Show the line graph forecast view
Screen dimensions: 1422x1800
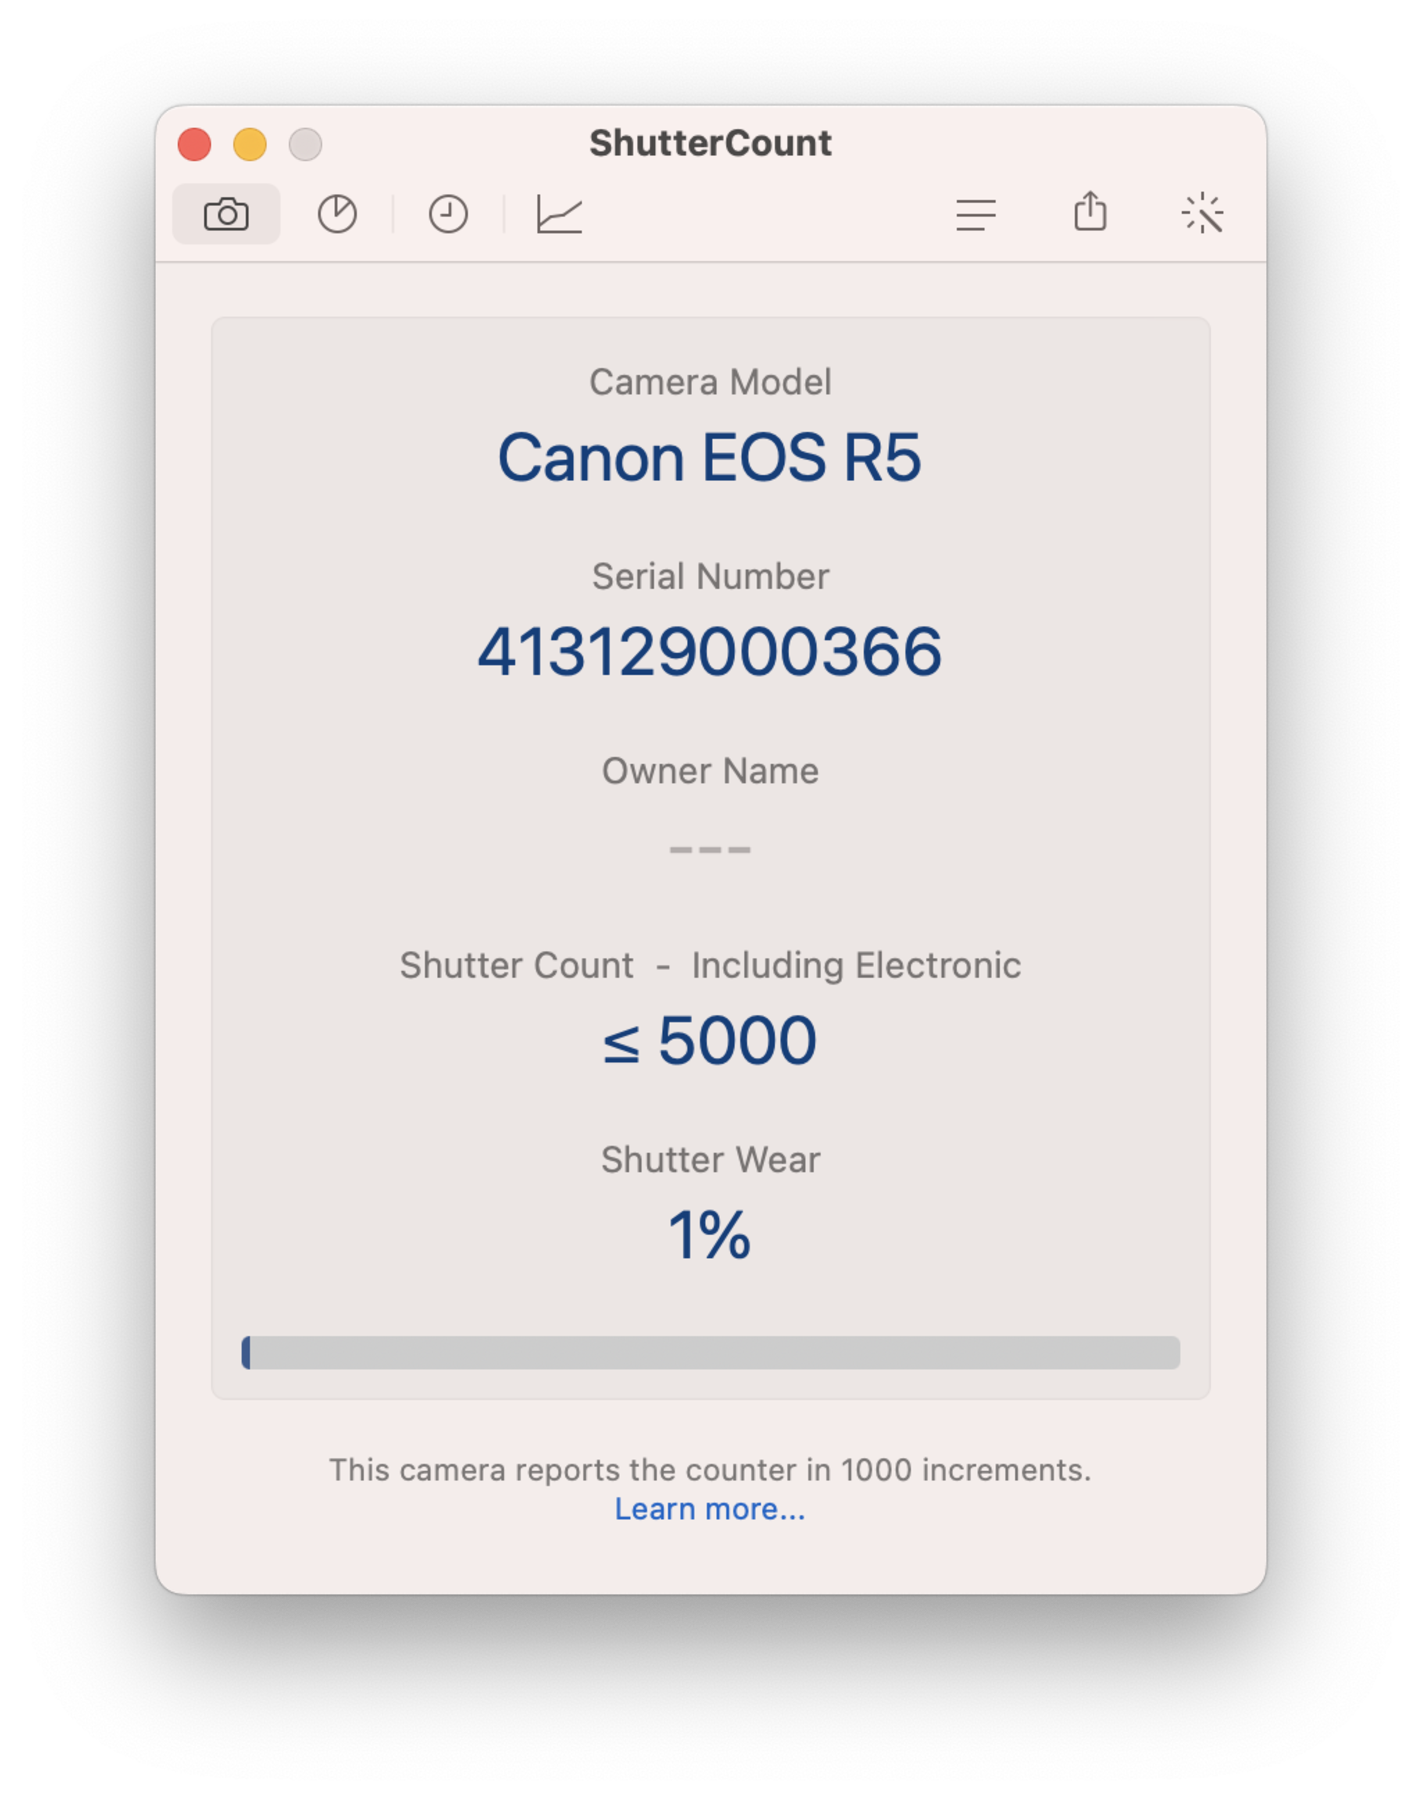tap(559, 214)
